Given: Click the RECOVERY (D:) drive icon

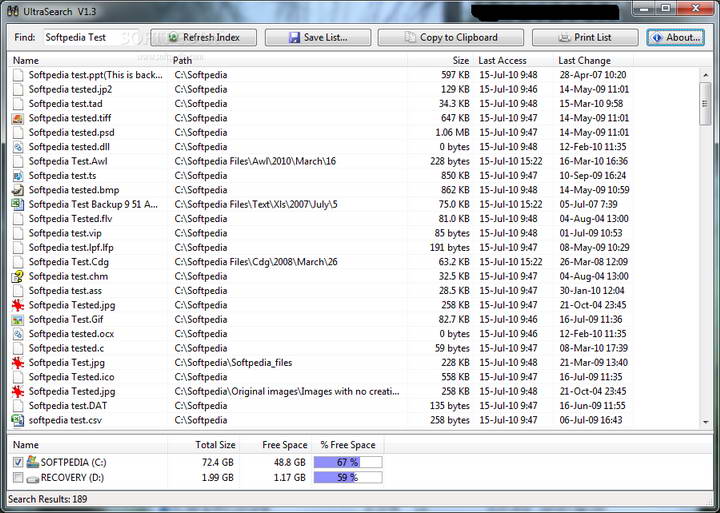Looking at the screenshot, I should coord(33,479).
